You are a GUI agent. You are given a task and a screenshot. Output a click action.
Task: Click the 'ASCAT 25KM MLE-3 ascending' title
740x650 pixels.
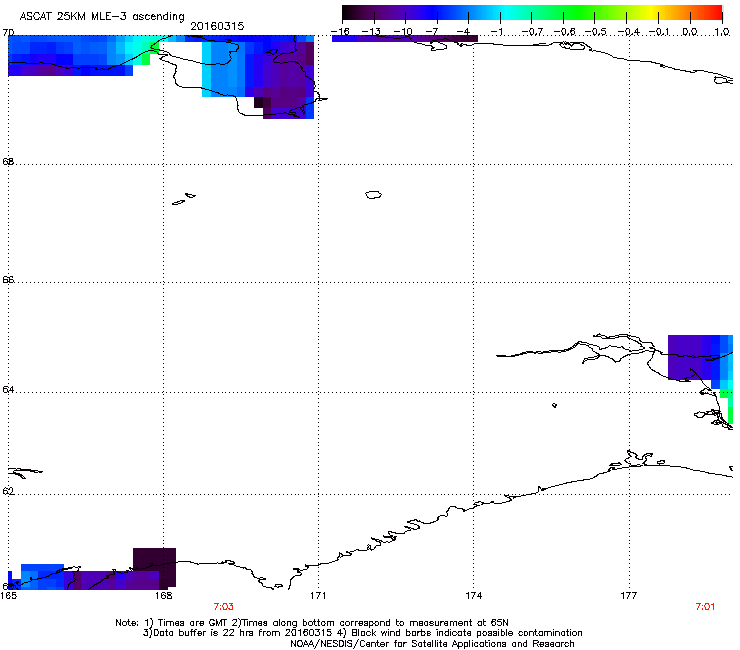click(x=102, y=16)
